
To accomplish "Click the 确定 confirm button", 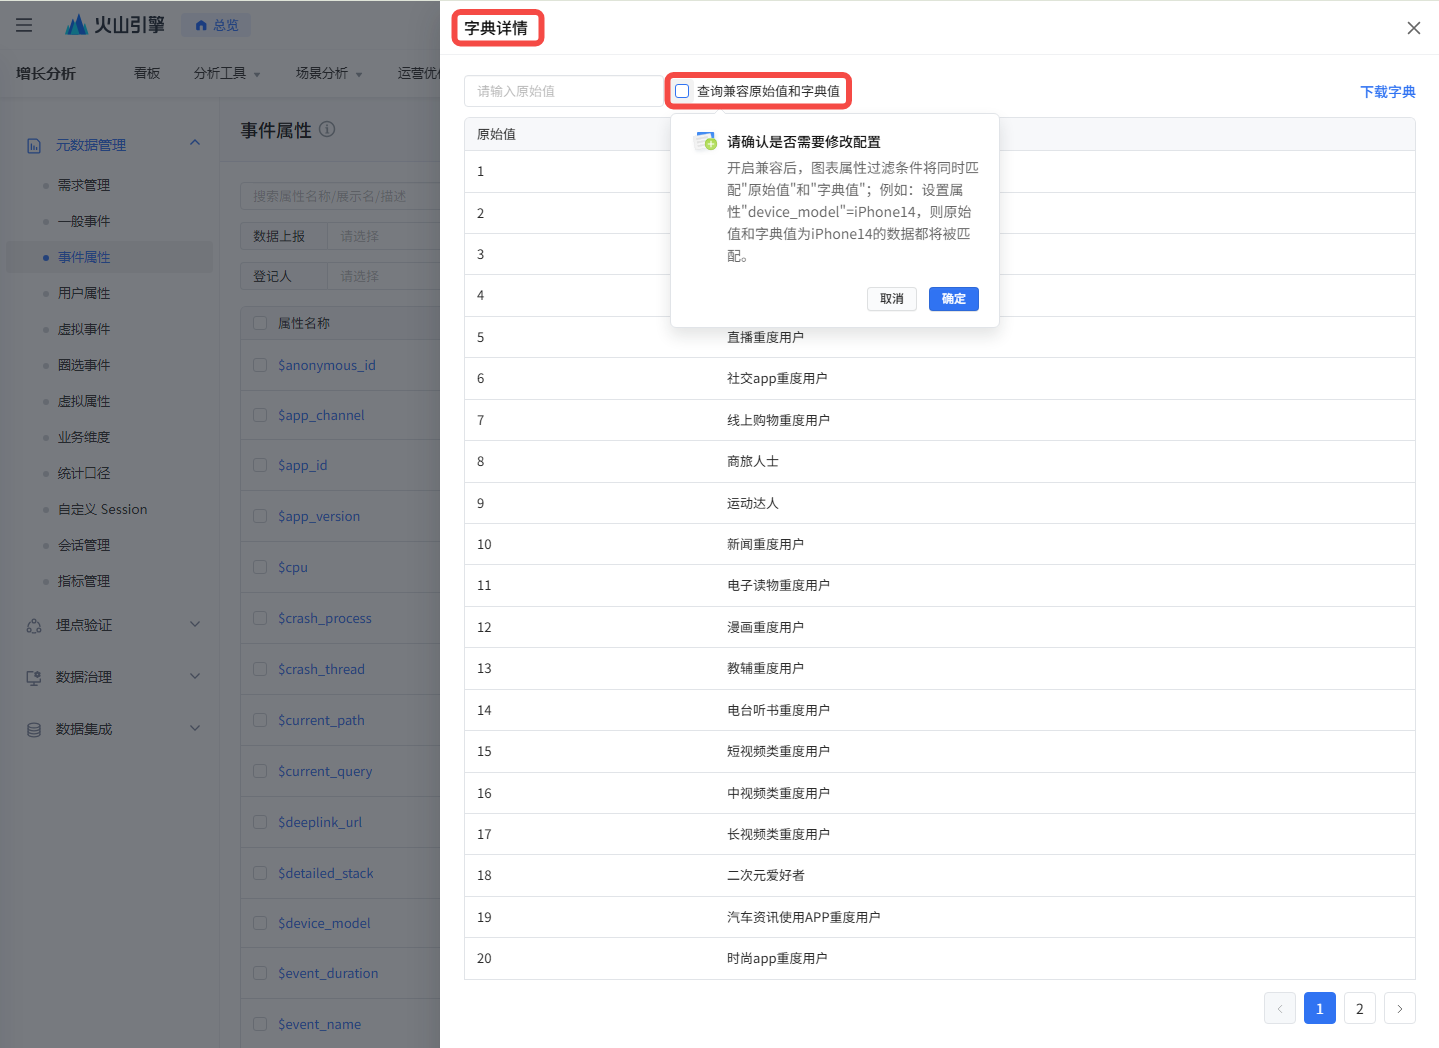I will [954, 299].
